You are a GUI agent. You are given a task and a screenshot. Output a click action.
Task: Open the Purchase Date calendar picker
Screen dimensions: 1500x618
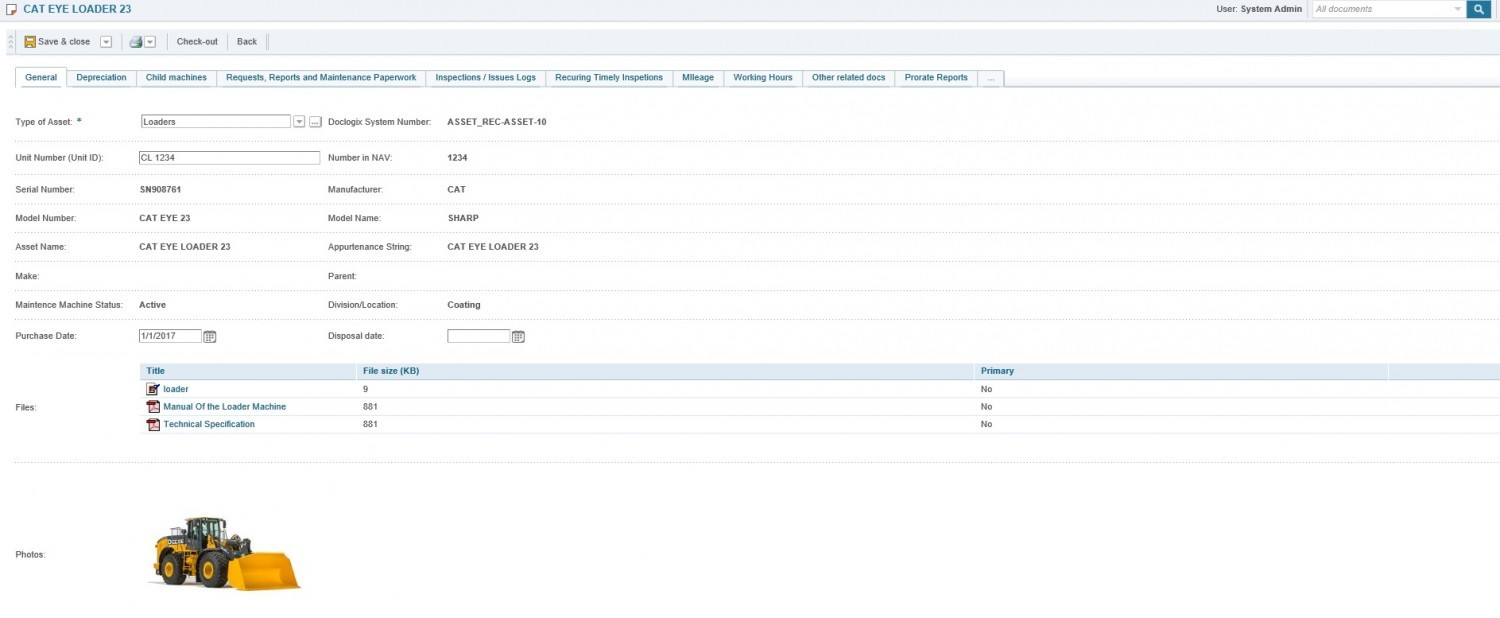coord(210,337)
